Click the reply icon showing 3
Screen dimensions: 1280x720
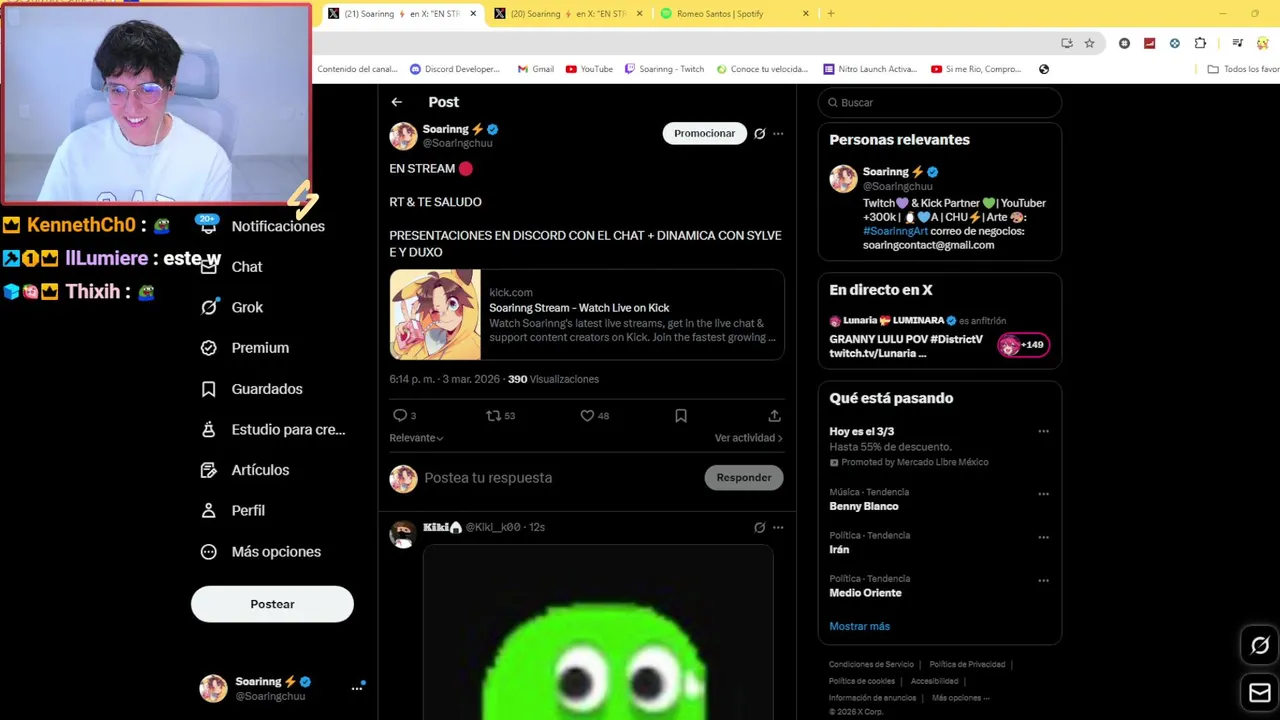point(400,415)
